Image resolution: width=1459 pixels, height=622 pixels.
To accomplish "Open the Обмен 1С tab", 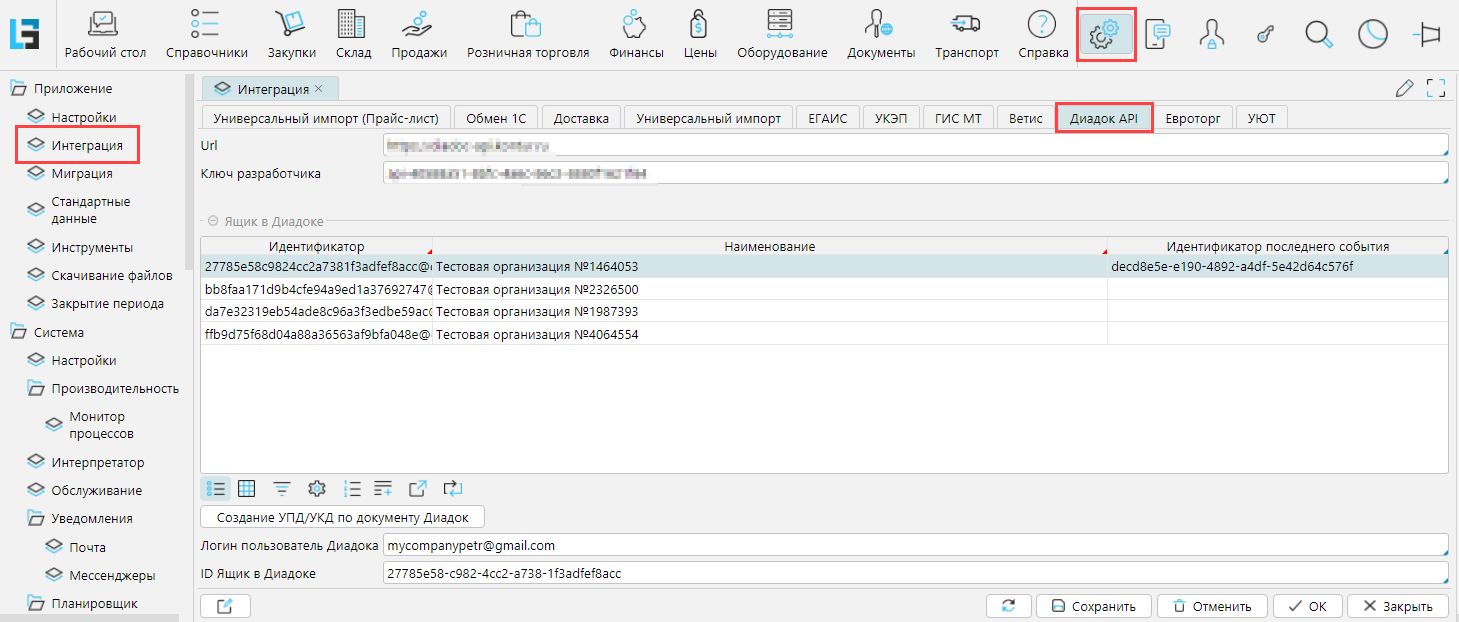I will point(496,118).
